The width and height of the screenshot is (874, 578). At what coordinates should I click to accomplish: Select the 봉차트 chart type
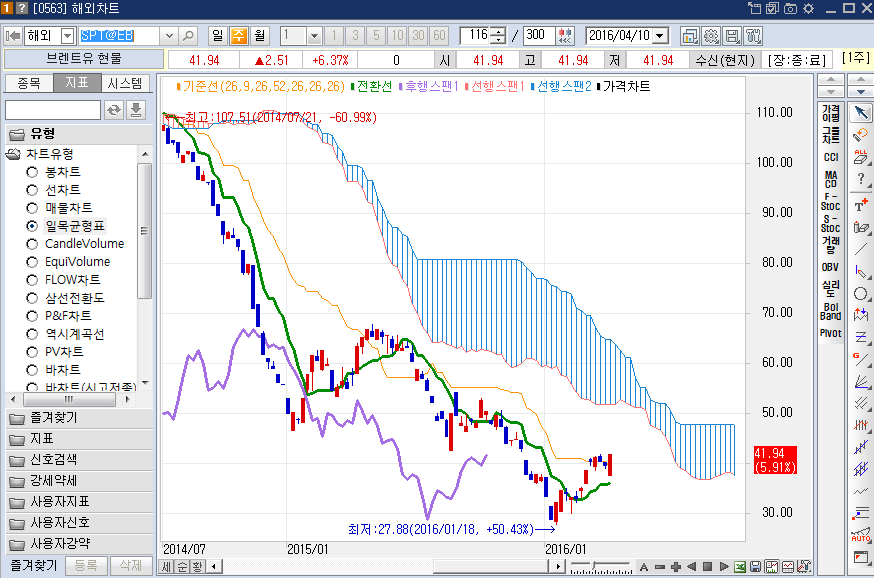pos(33,172)
